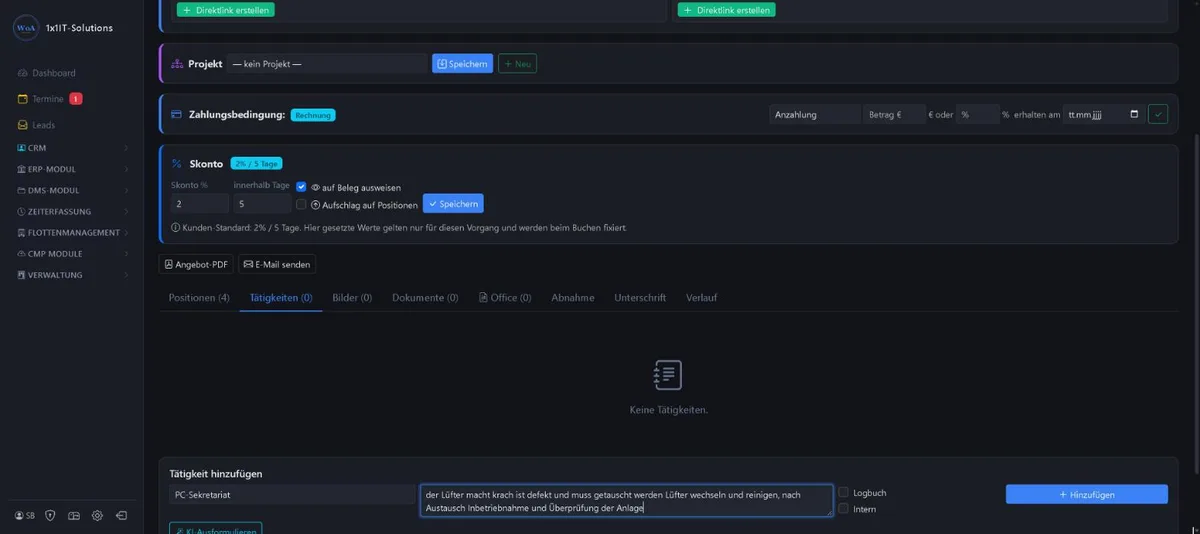Click the percent input field for Anzahlung
This screenshot has height=534, width=1200.
pos(978,114)
